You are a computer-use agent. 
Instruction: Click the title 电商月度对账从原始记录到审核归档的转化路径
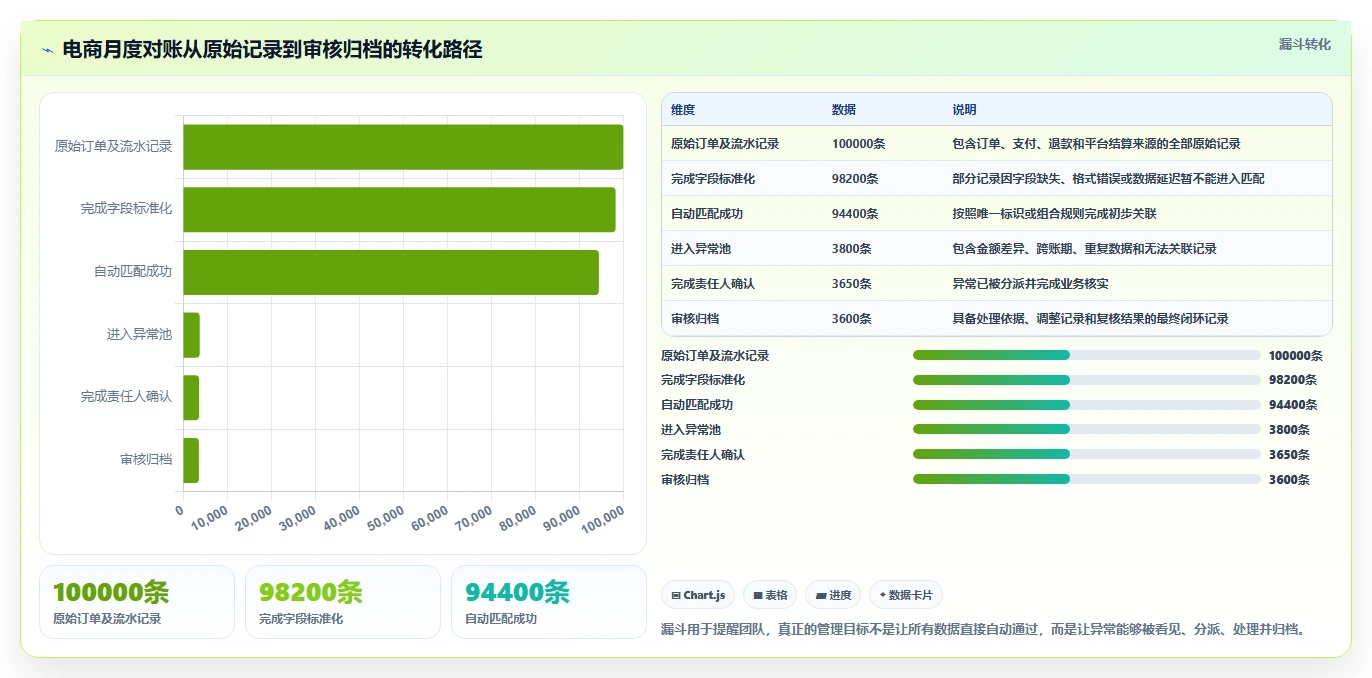click(x=272, y=50)
